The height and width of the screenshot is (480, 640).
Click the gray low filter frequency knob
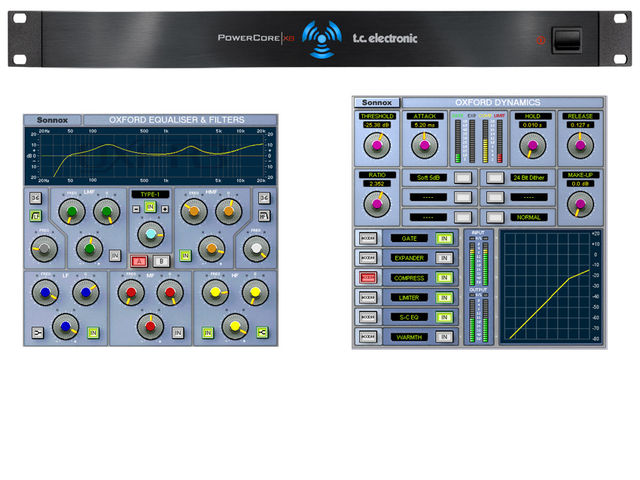pos(44,249)
